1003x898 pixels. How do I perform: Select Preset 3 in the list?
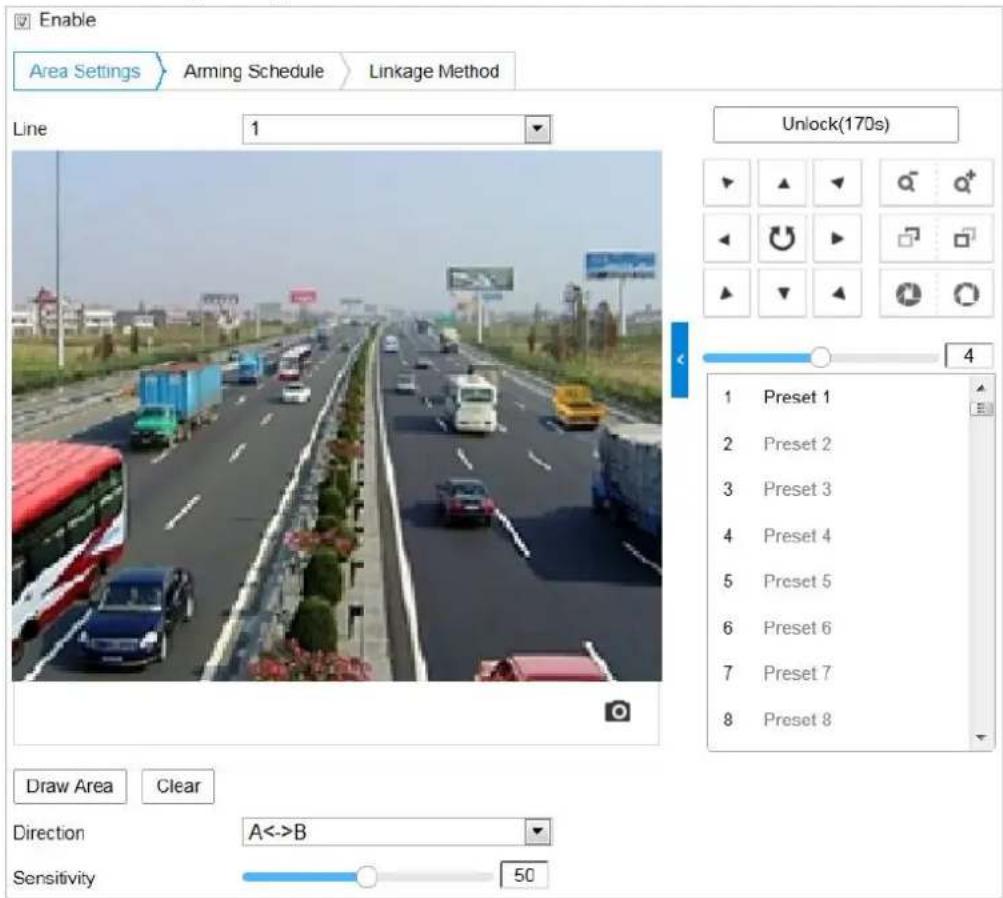click(839, 489)
